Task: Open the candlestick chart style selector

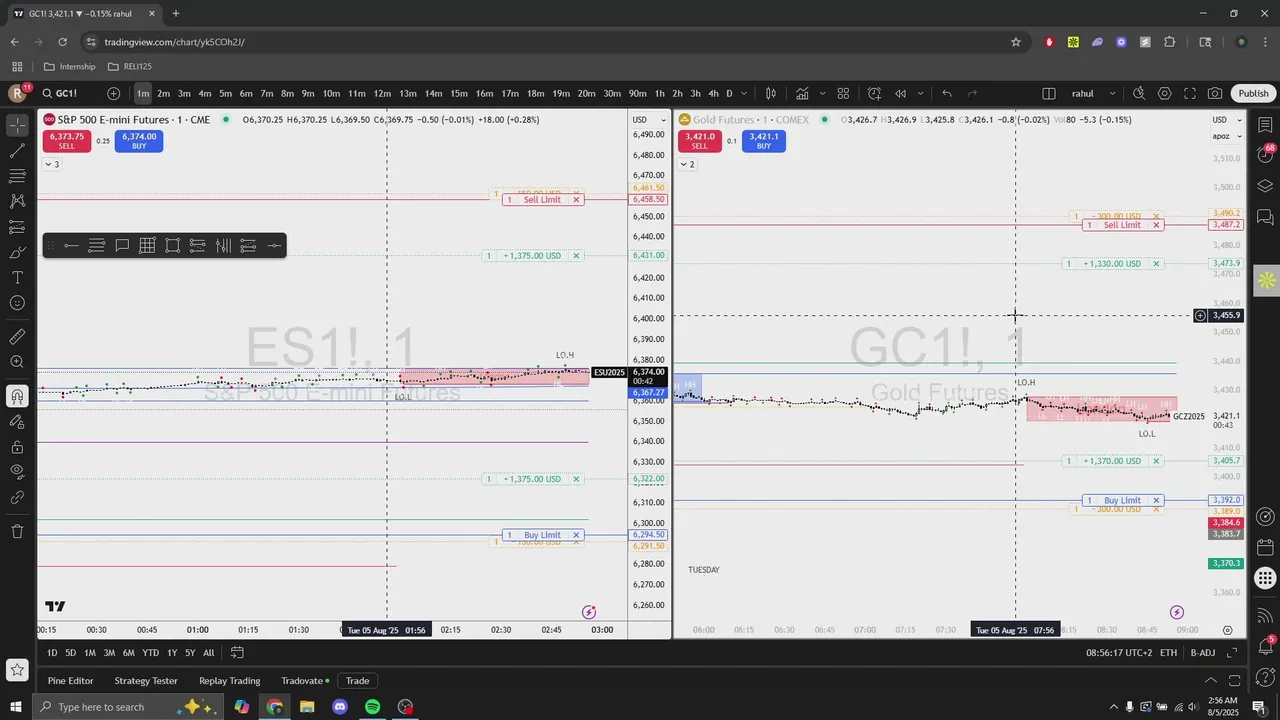Action: pyautogui.click(x=771, y=93)
